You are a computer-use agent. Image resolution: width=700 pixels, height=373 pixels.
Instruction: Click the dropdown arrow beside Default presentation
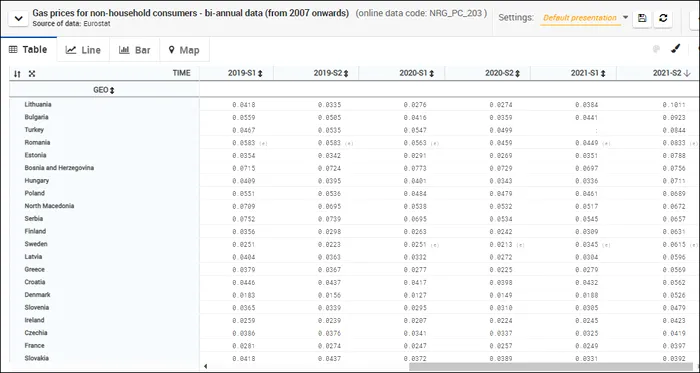point(625,17)
